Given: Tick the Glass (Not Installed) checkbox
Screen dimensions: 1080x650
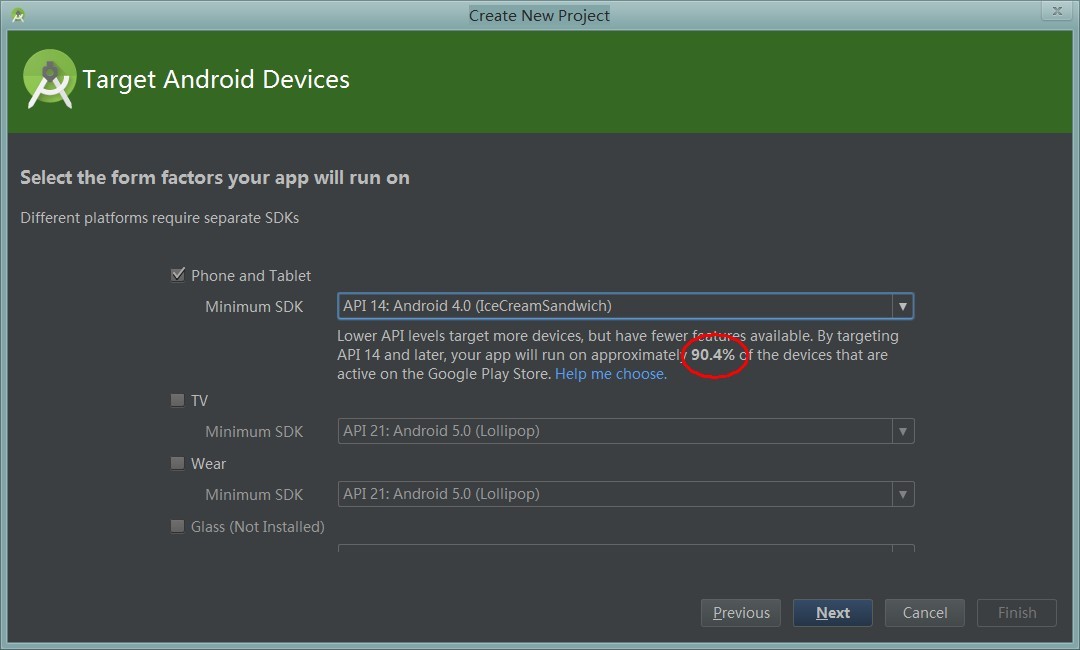Looking at the screenshot, I should click(x=178, y=526).
